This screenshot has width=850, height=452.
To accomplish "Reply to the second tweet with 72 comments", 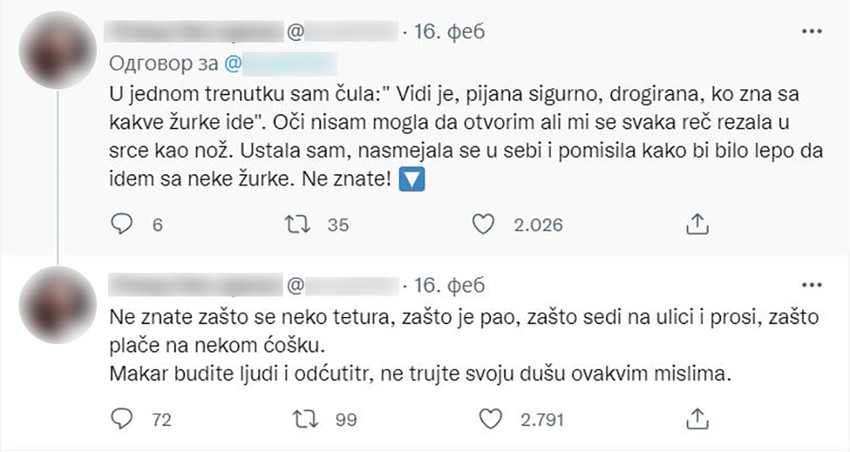I will coord(122,418).
